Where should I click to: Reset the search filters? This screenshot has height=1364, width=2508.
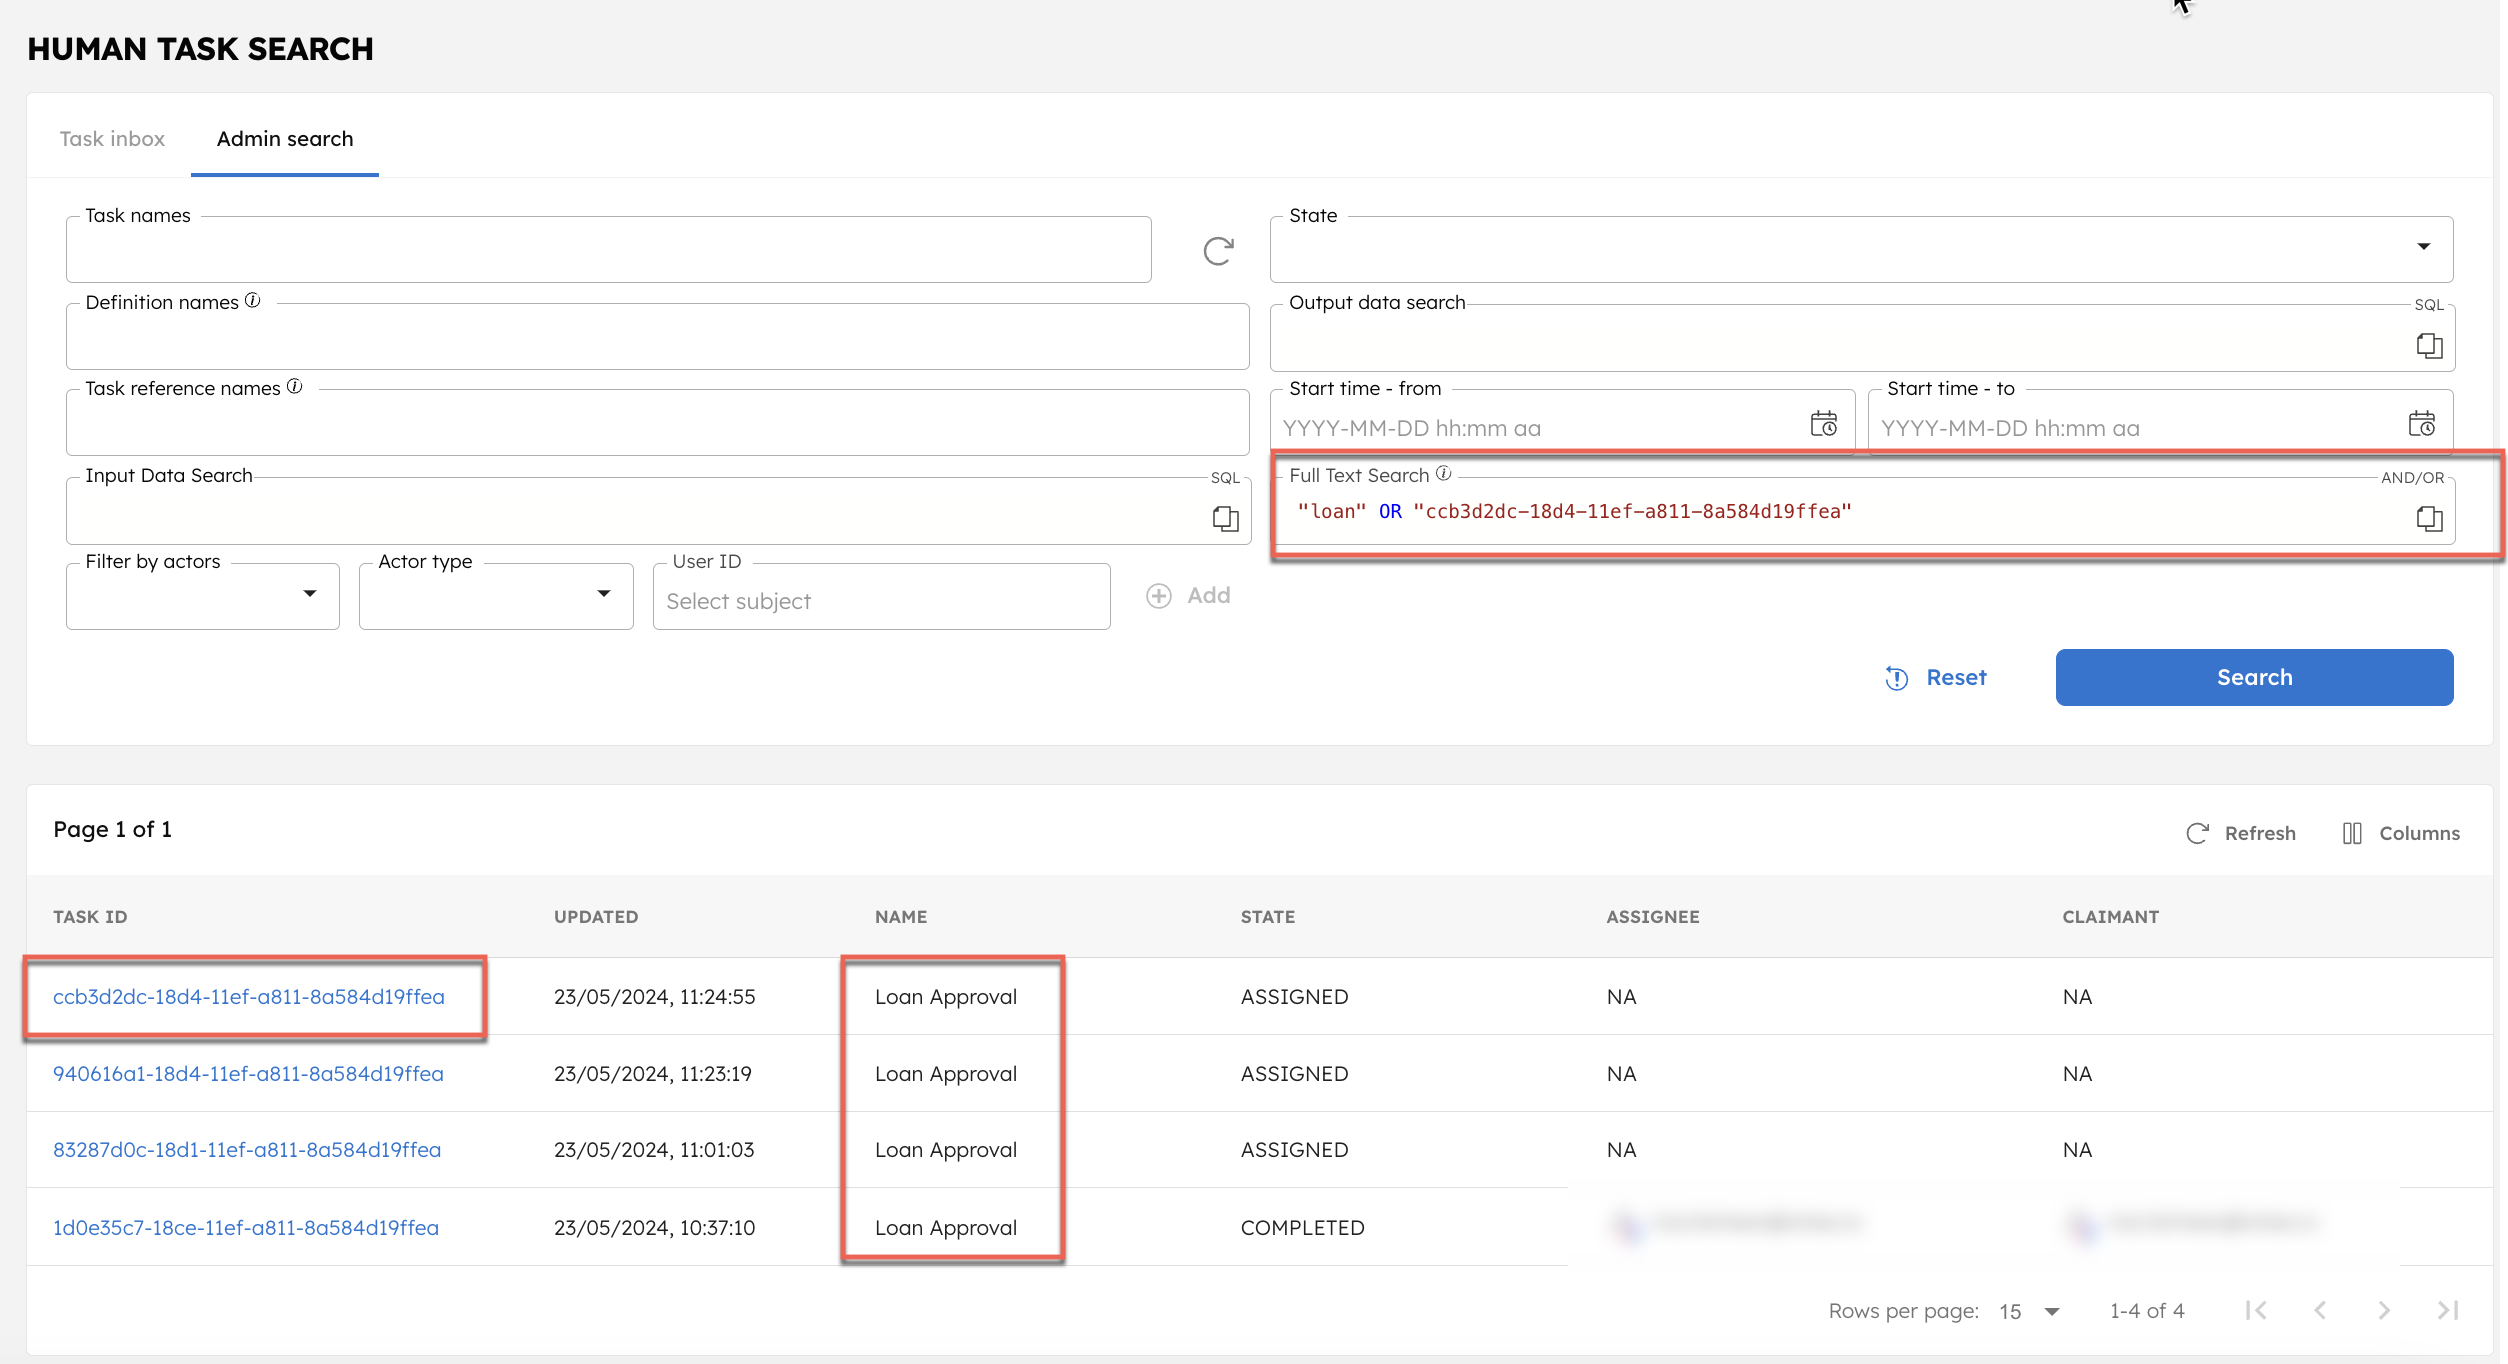[1936, 677]
